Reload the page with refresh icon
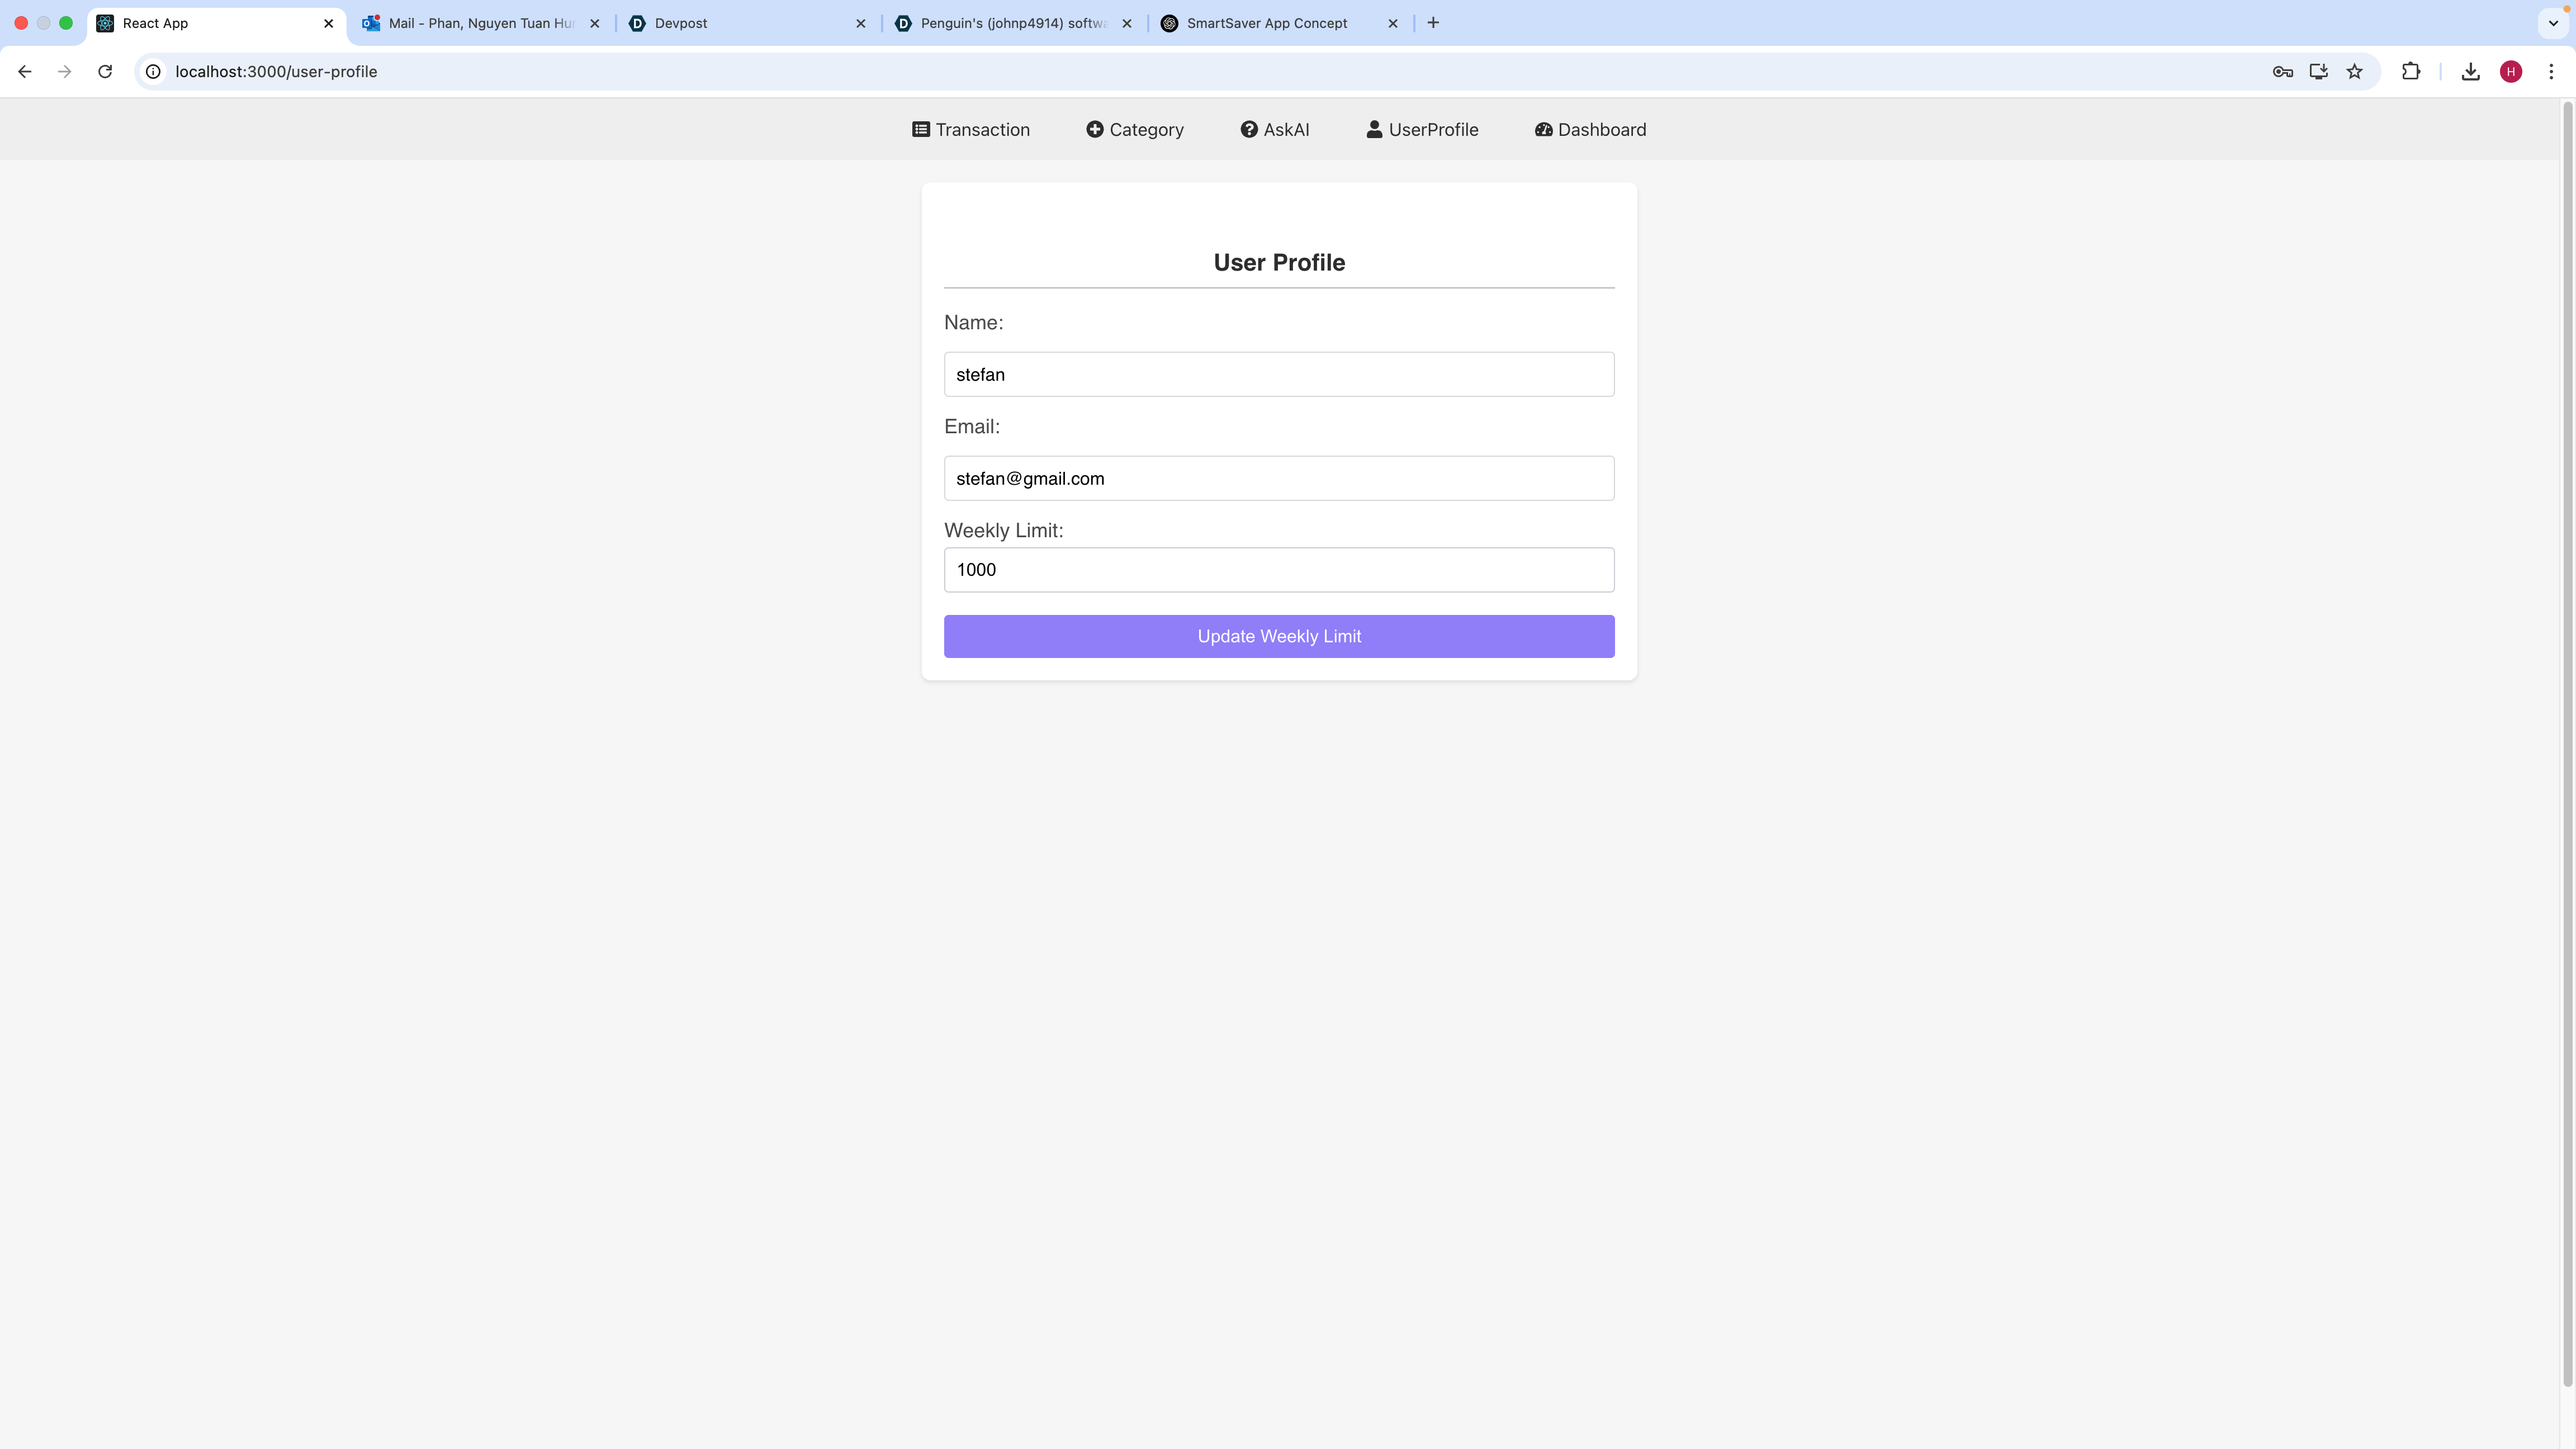The width and height of the screenshot is (2576, 1449). 105,71
